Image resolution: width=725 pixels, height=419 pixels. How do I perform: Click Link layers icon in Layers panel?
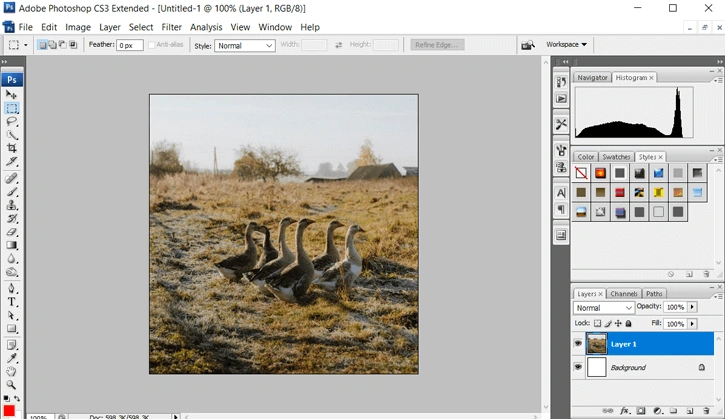[608, 411]
